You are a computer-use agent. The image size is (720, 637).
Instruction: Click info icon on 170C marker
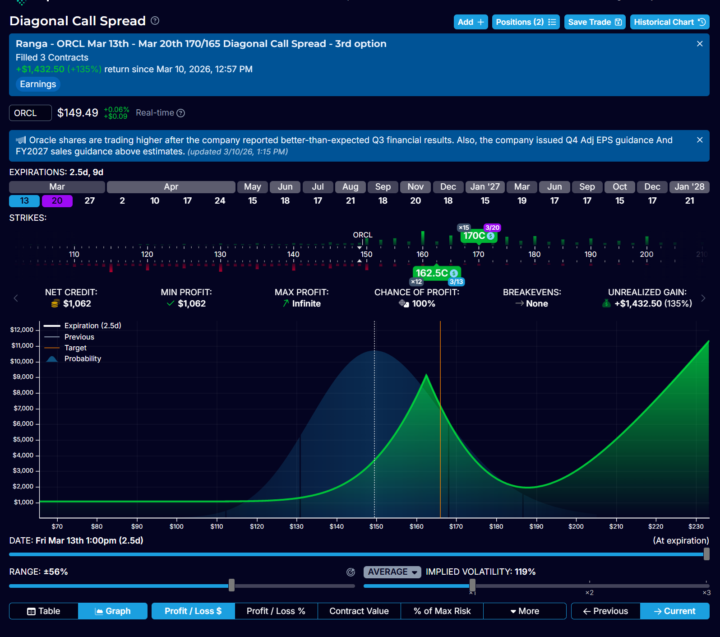pyautogui.click(x=490, y=236)
